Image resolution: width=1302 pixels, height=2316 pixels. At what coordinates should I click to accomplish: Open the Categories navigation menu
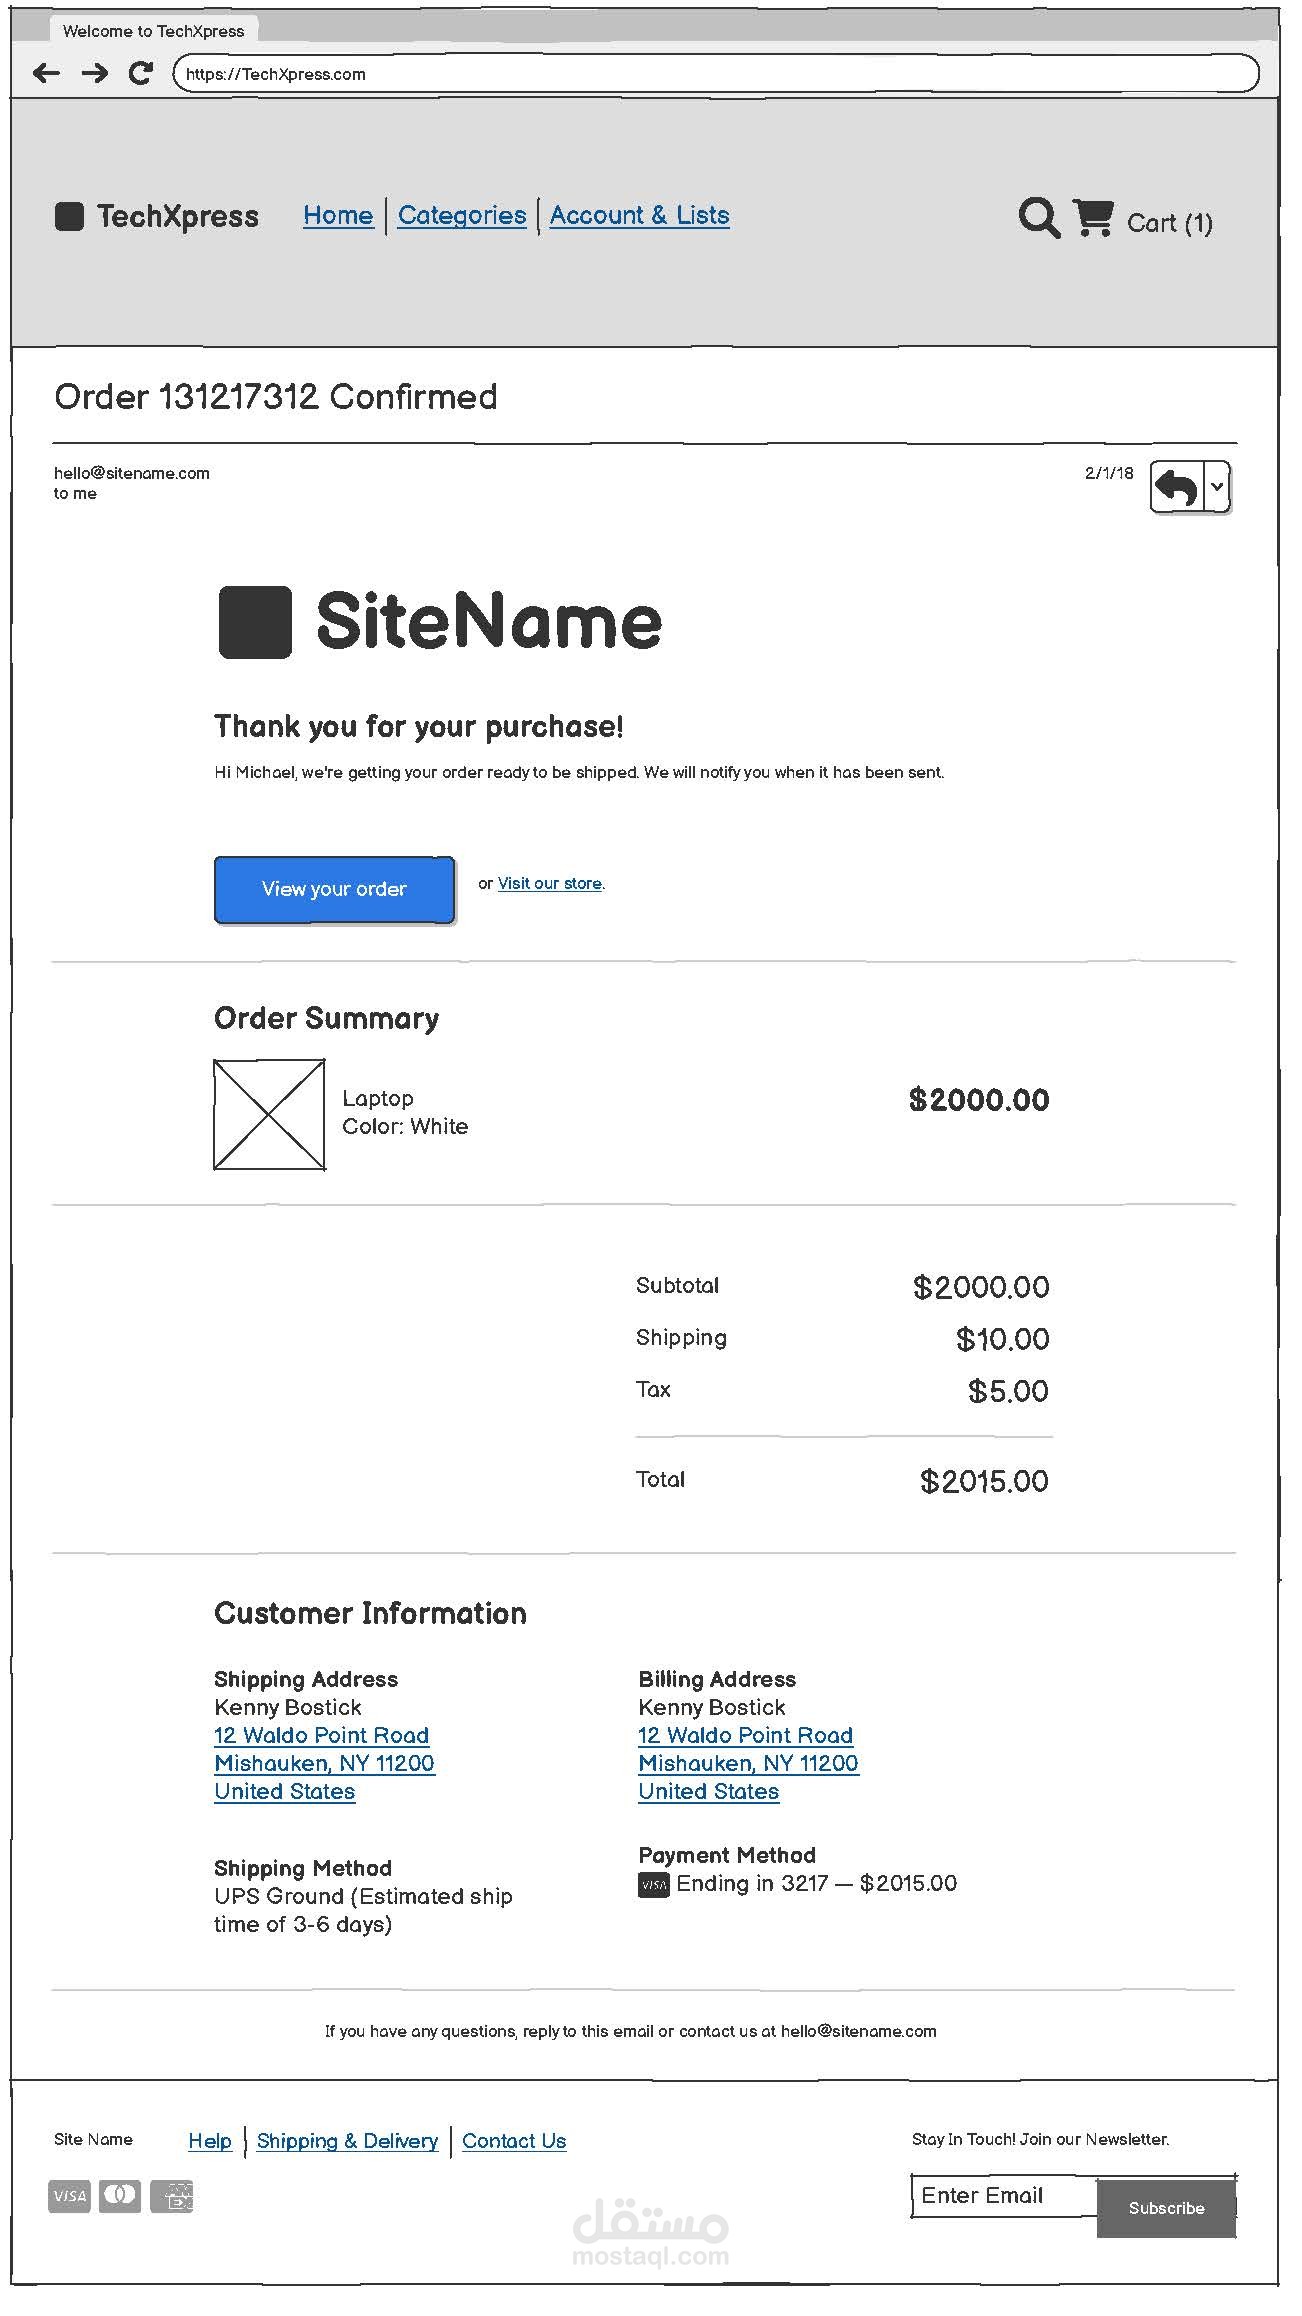(x=462, y=215)
